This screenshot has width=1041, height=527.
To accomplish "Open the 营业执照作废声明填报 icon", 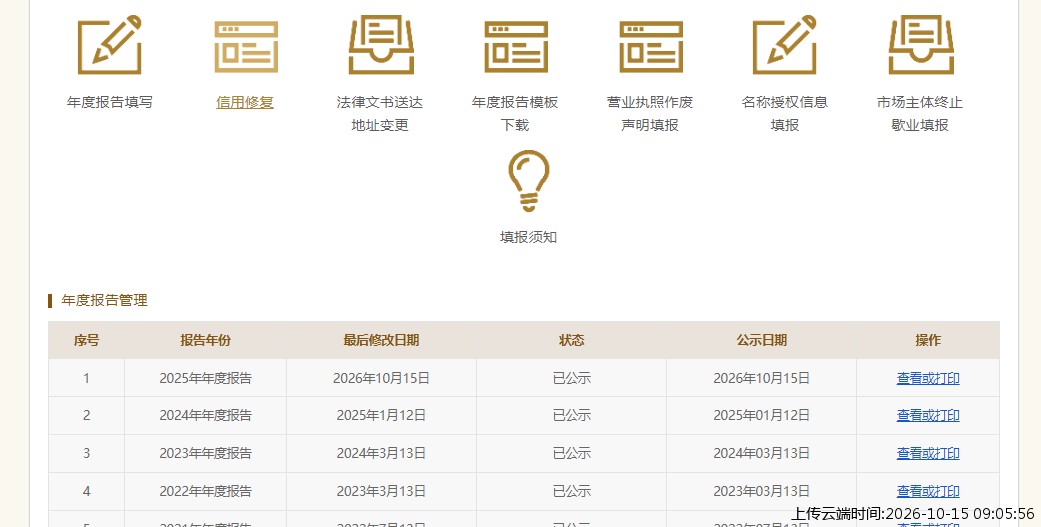I will tap(651, 46).
